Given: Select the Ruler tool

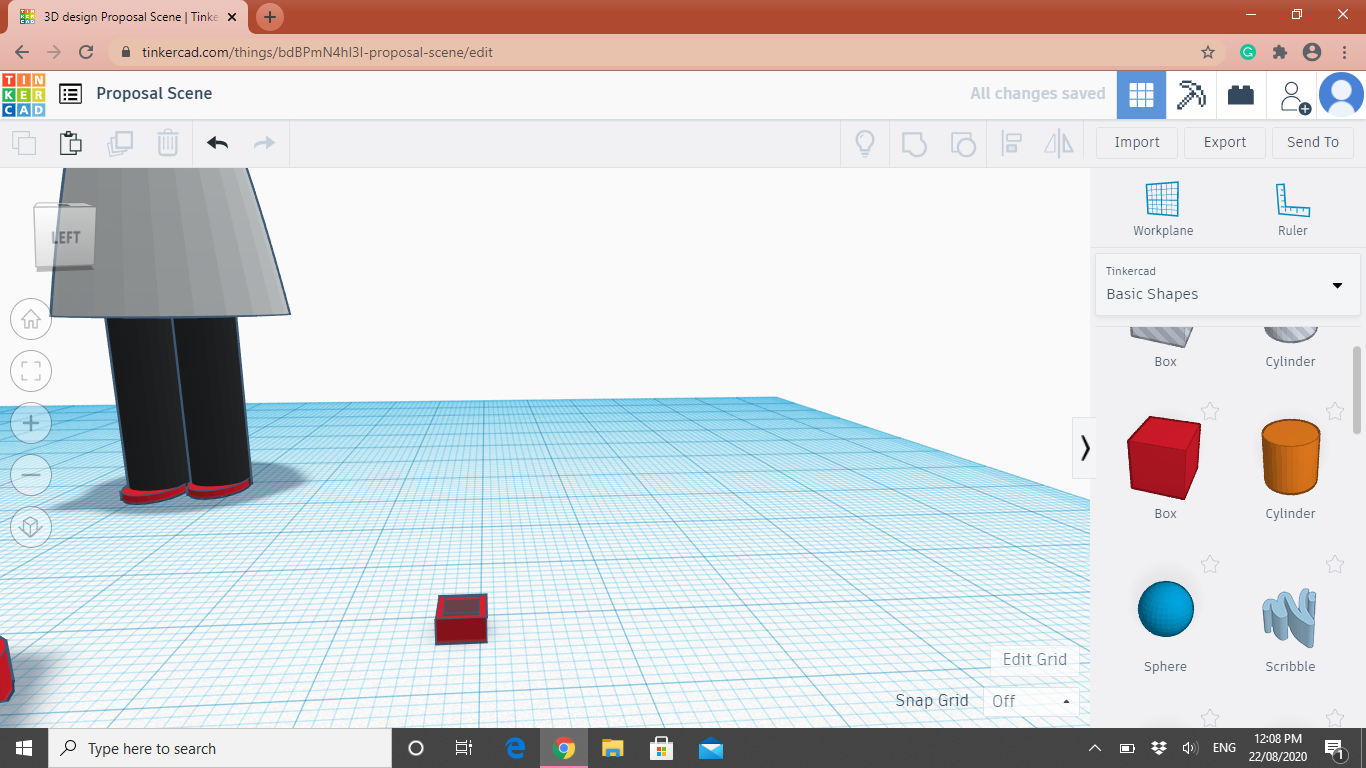Looking at the screenshot, I should point(1292,209).
